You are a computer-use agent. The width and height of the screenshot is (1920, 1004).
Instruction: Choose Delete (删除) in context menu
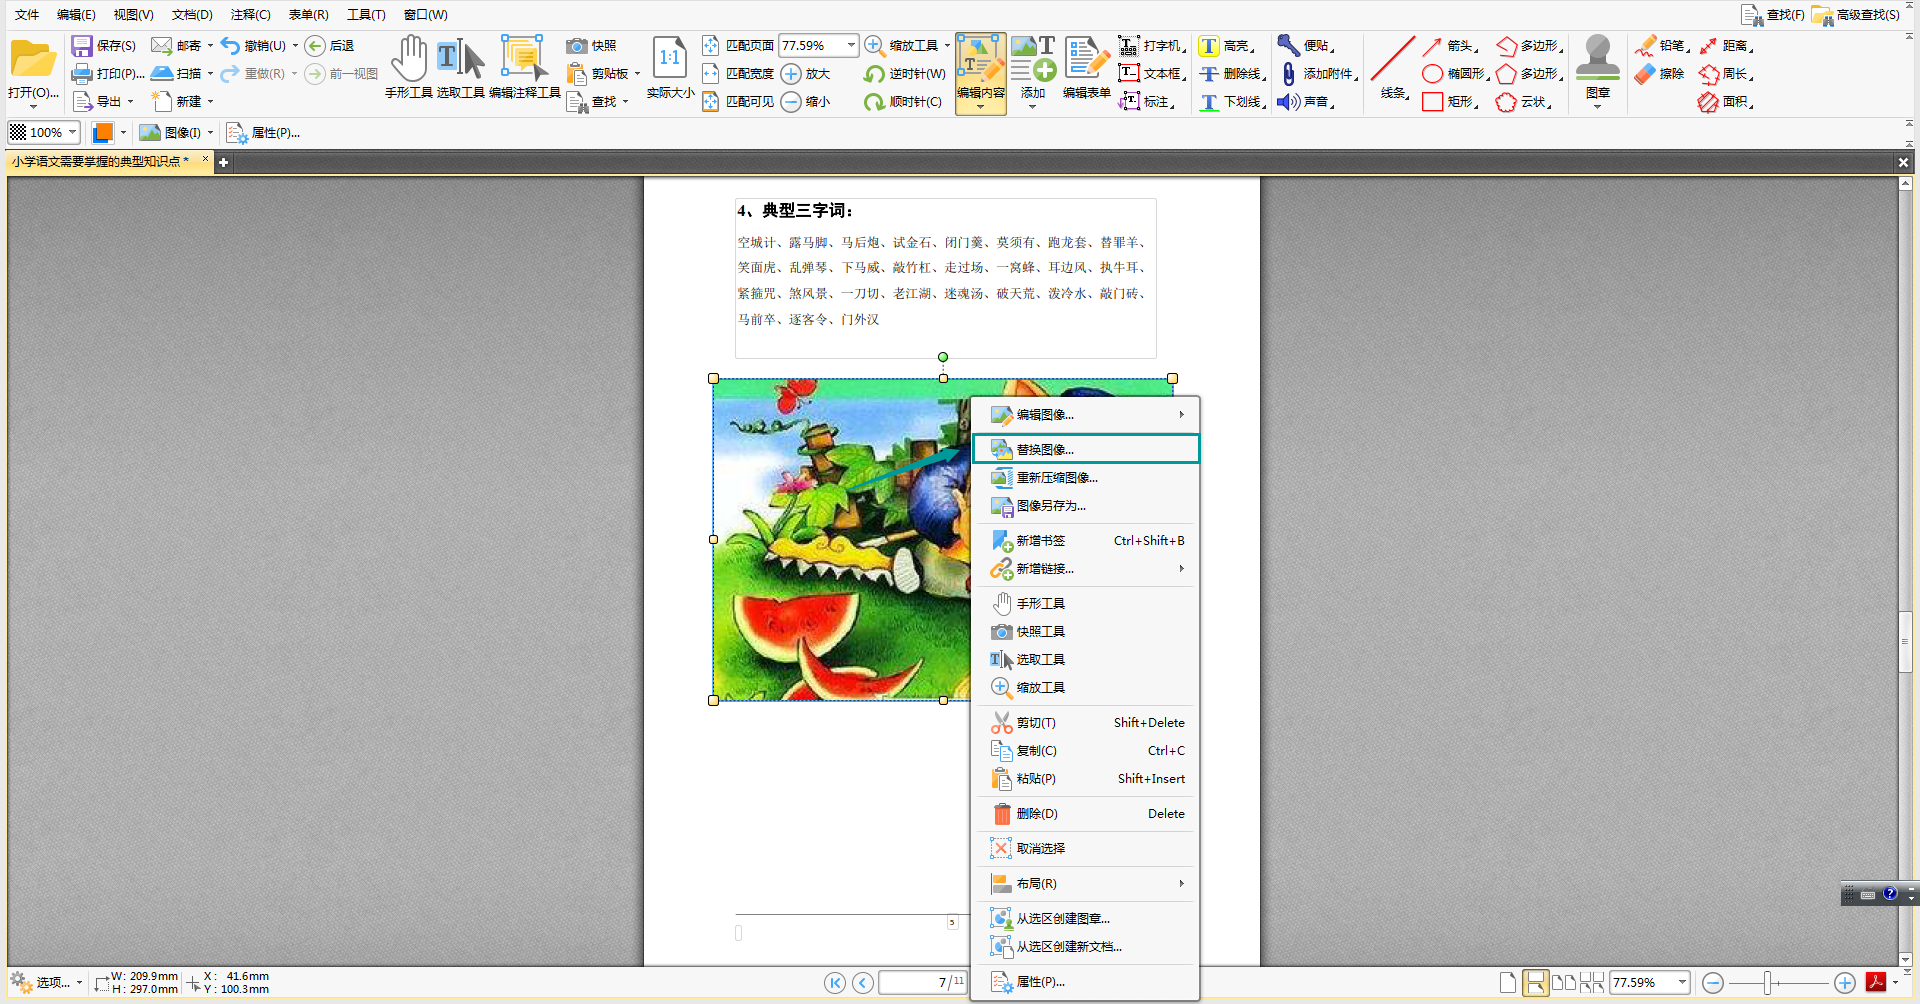click(x=1086, y=814)
